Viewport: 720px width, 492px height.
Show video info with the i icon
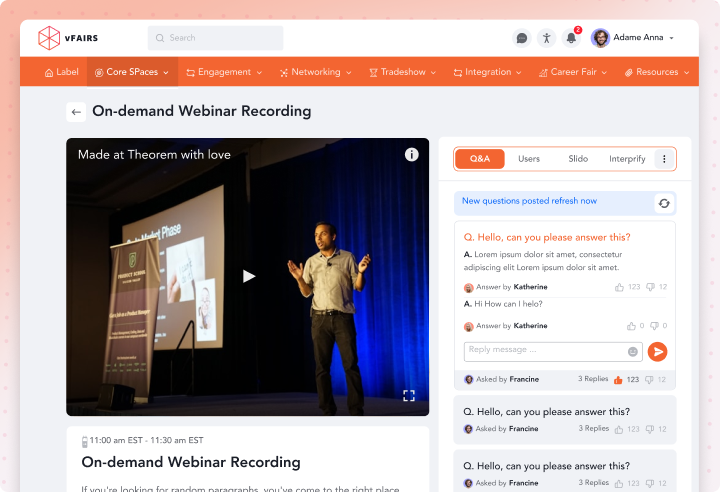(411, 154)
